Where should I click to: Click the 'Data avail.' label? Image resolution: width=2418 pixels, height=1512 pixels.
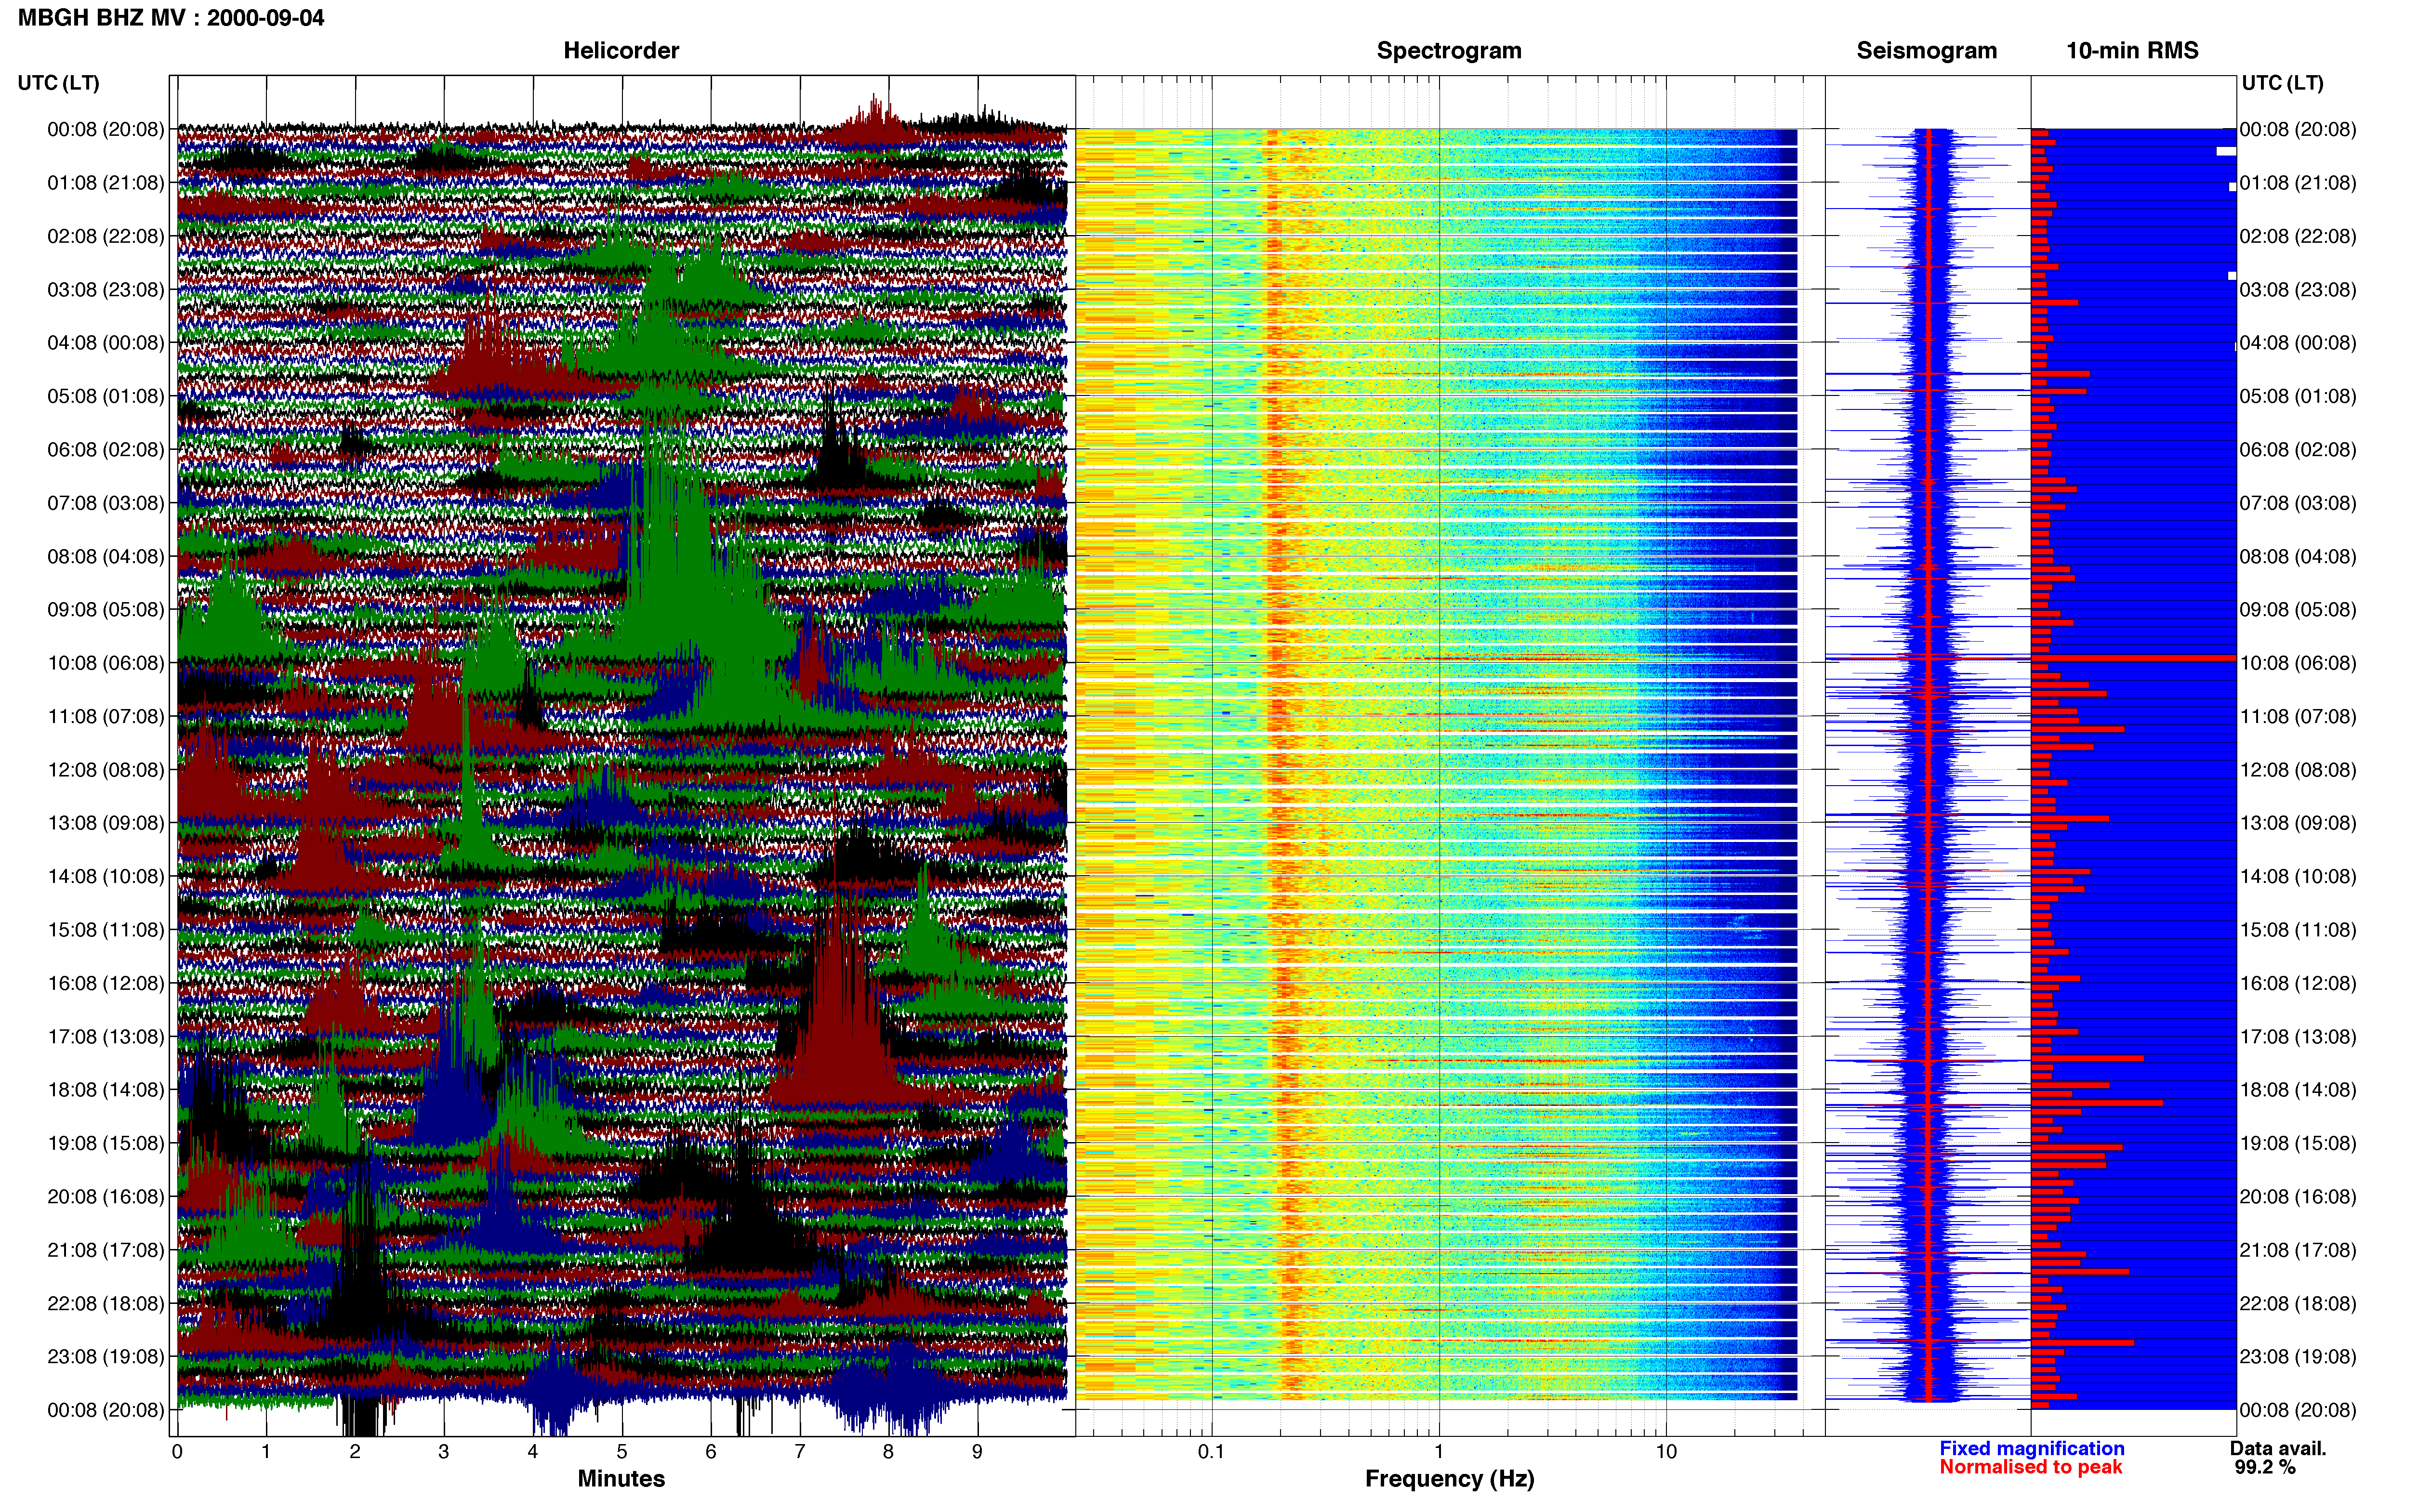tap(2279, 1449)
